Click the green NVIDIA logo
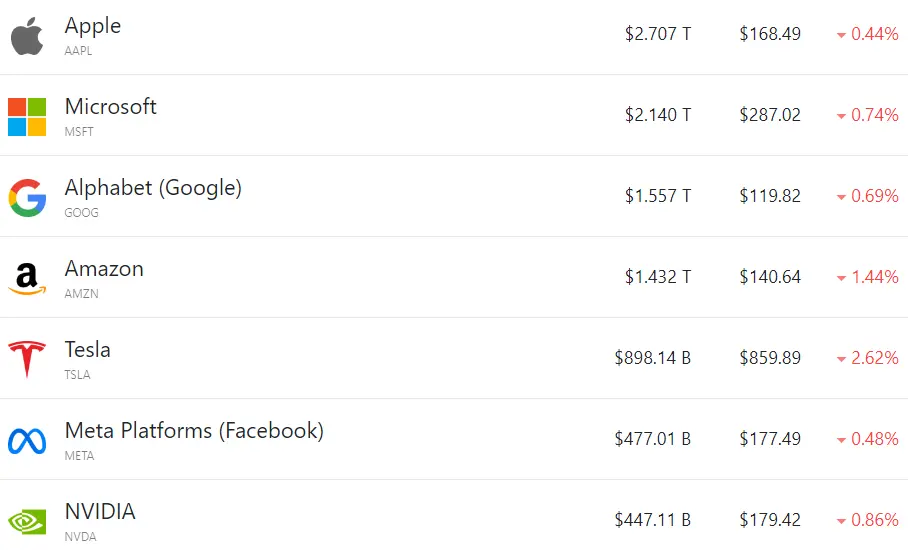908x550 pixels. coord(27,522)
